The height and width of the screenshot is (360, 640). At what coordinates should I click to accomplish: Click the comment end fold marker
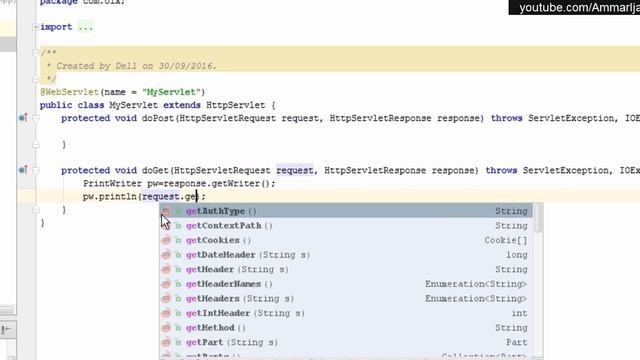(36, 79)
